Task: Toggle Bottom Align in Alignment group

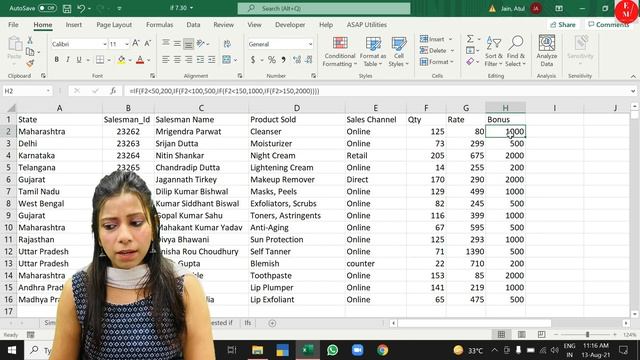Action: point(188,43)
